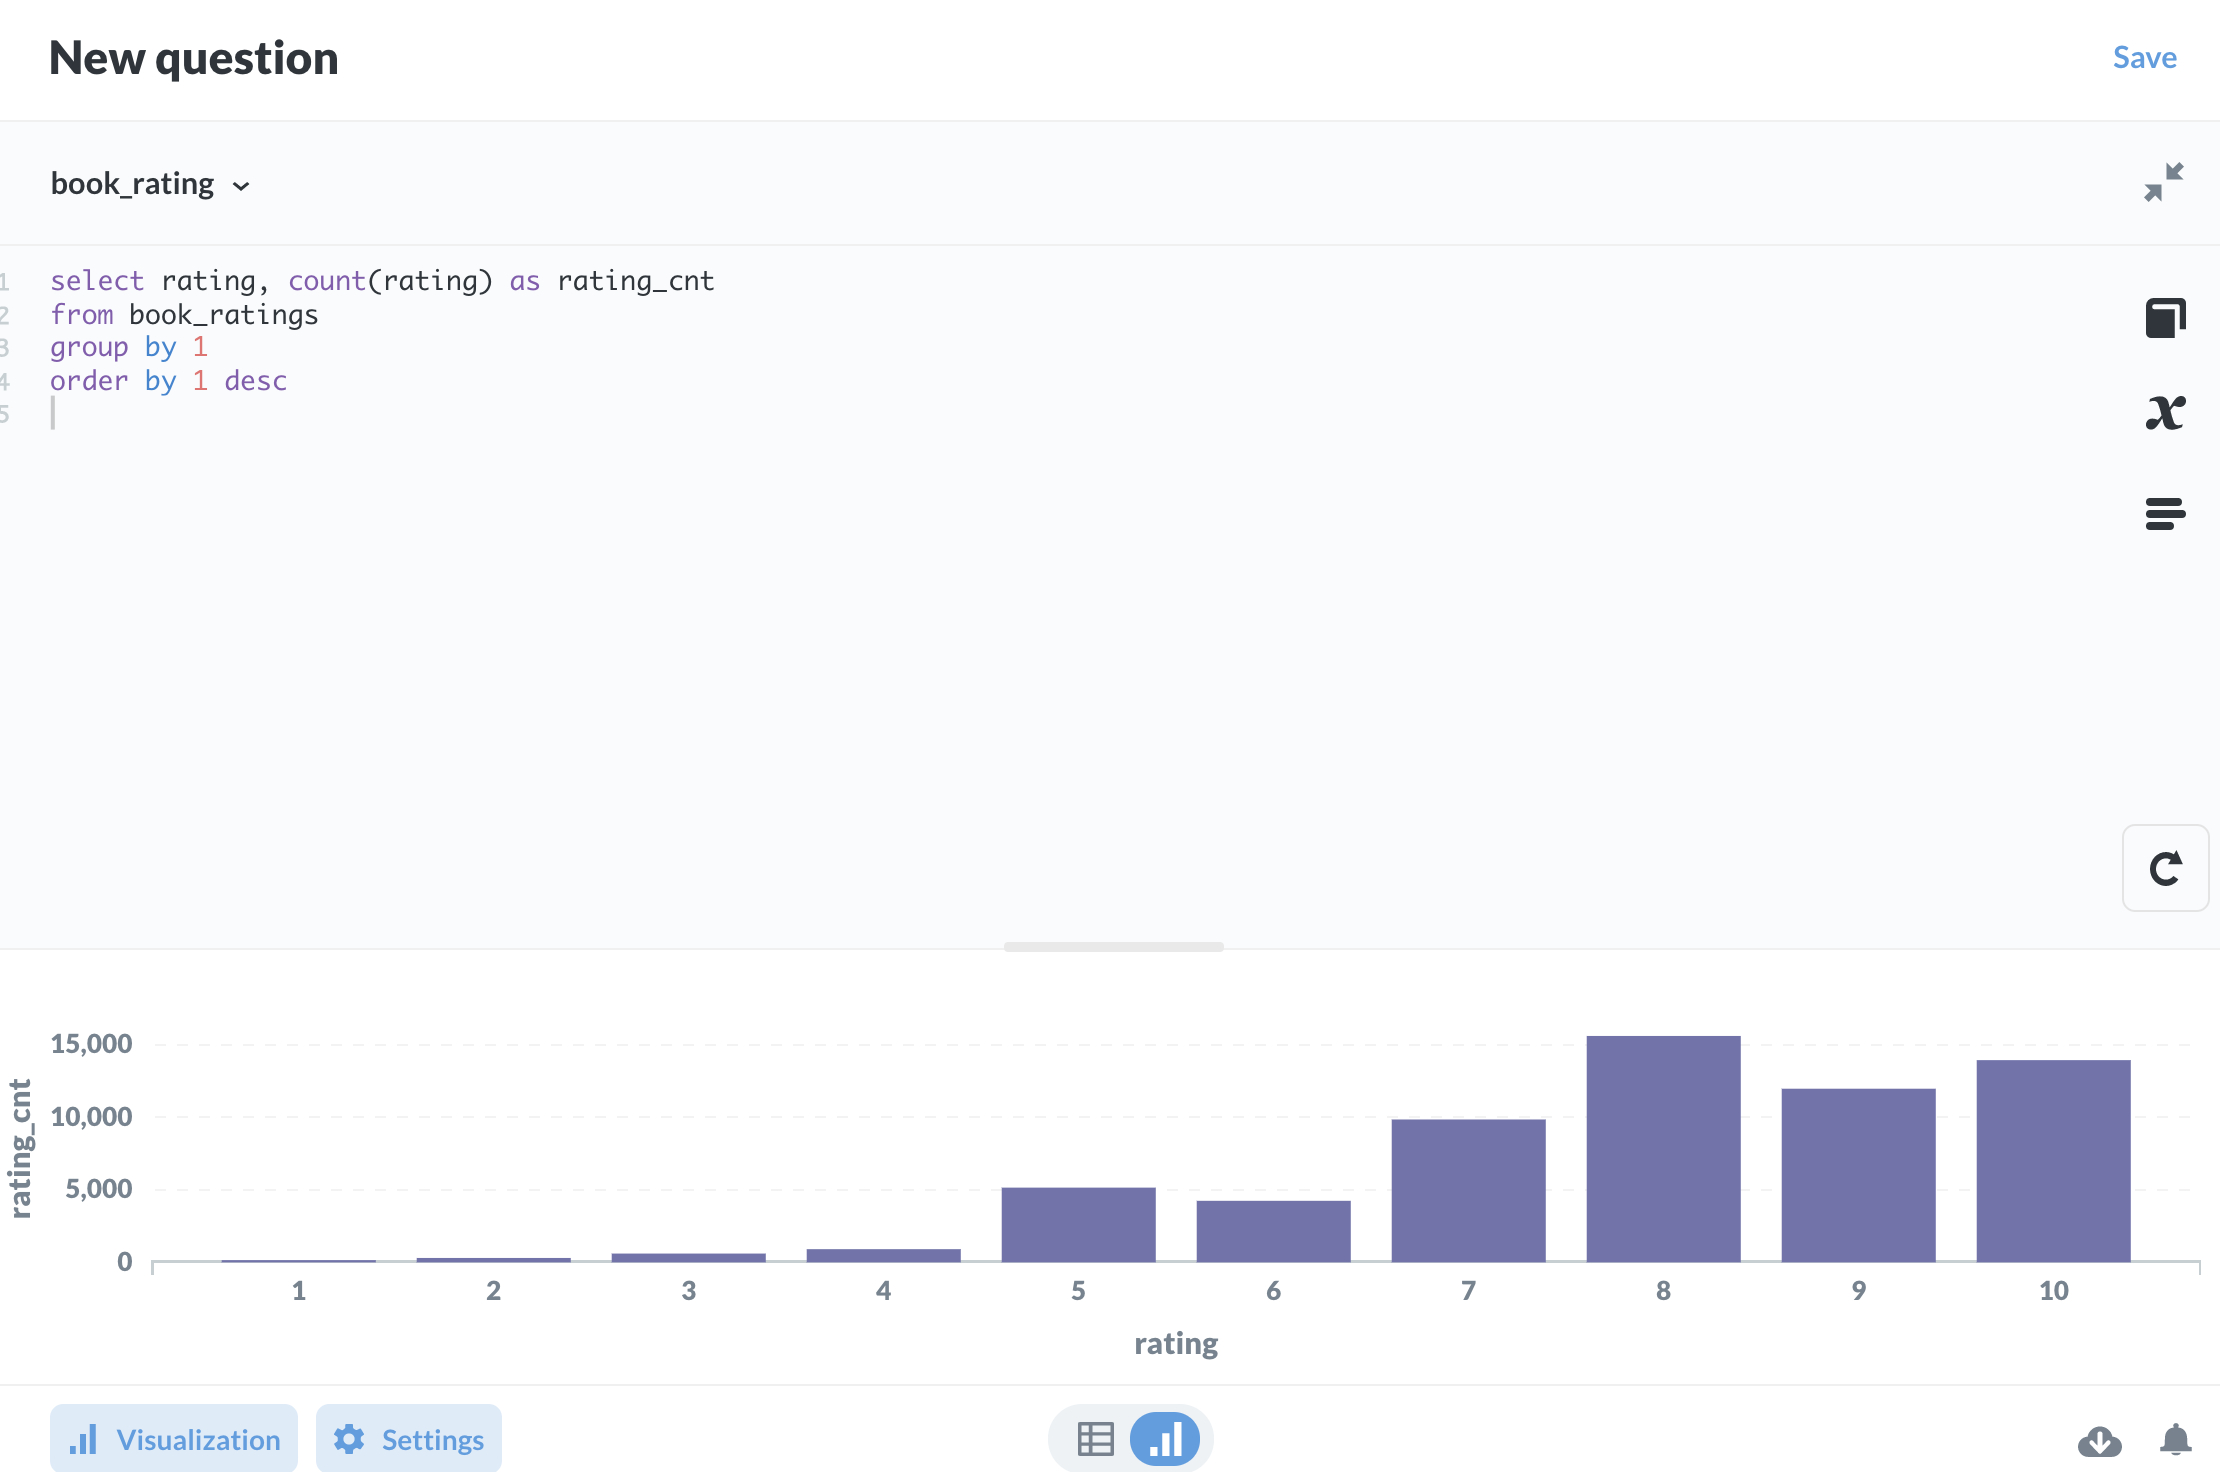Open the Visualization panel
The image size is (2220, 1472).
tap(174, 1440)
